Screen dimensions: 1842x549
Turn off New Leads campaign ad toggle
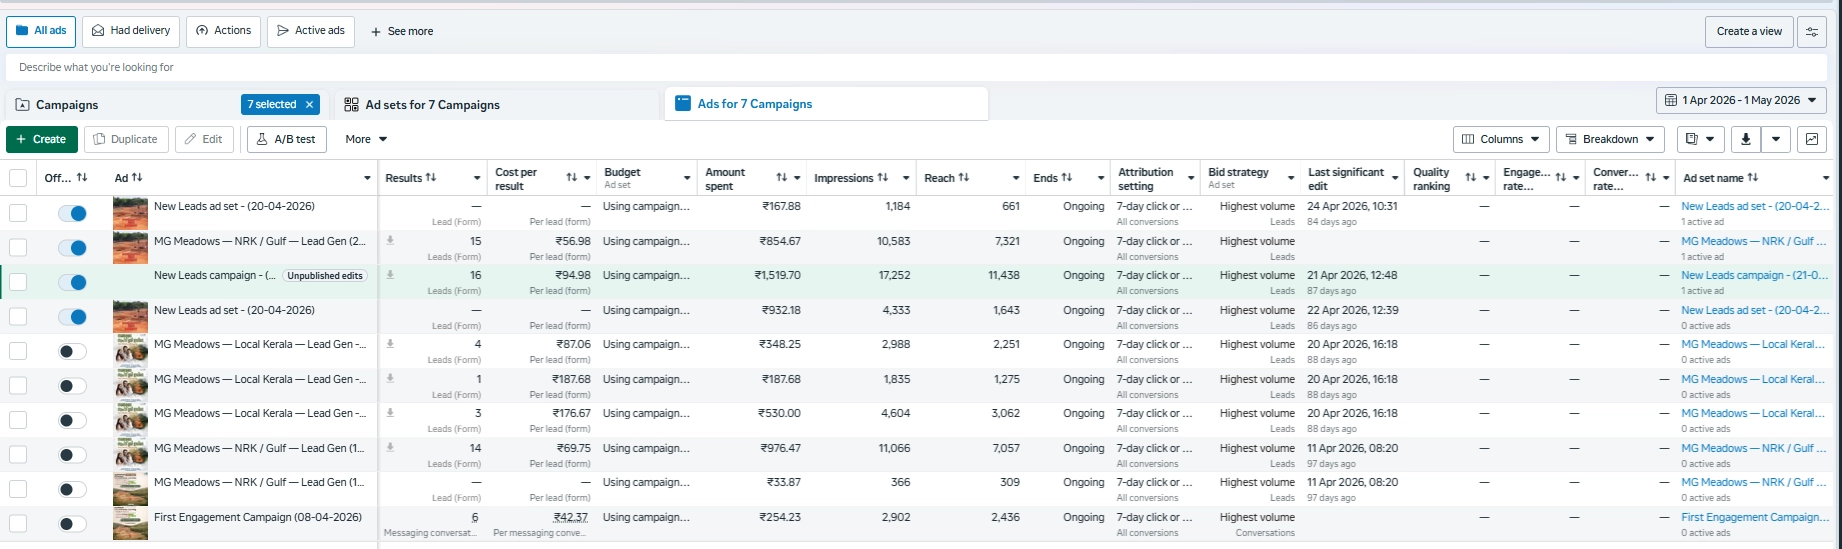(72, 282)
